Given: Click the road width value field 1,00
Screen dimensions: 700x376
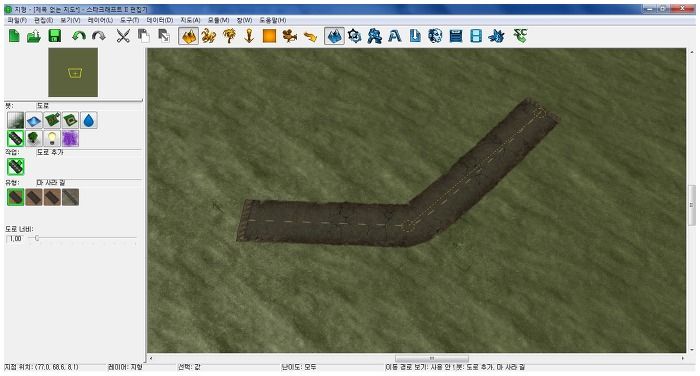Looking at the screenshot, I should 15,239.
